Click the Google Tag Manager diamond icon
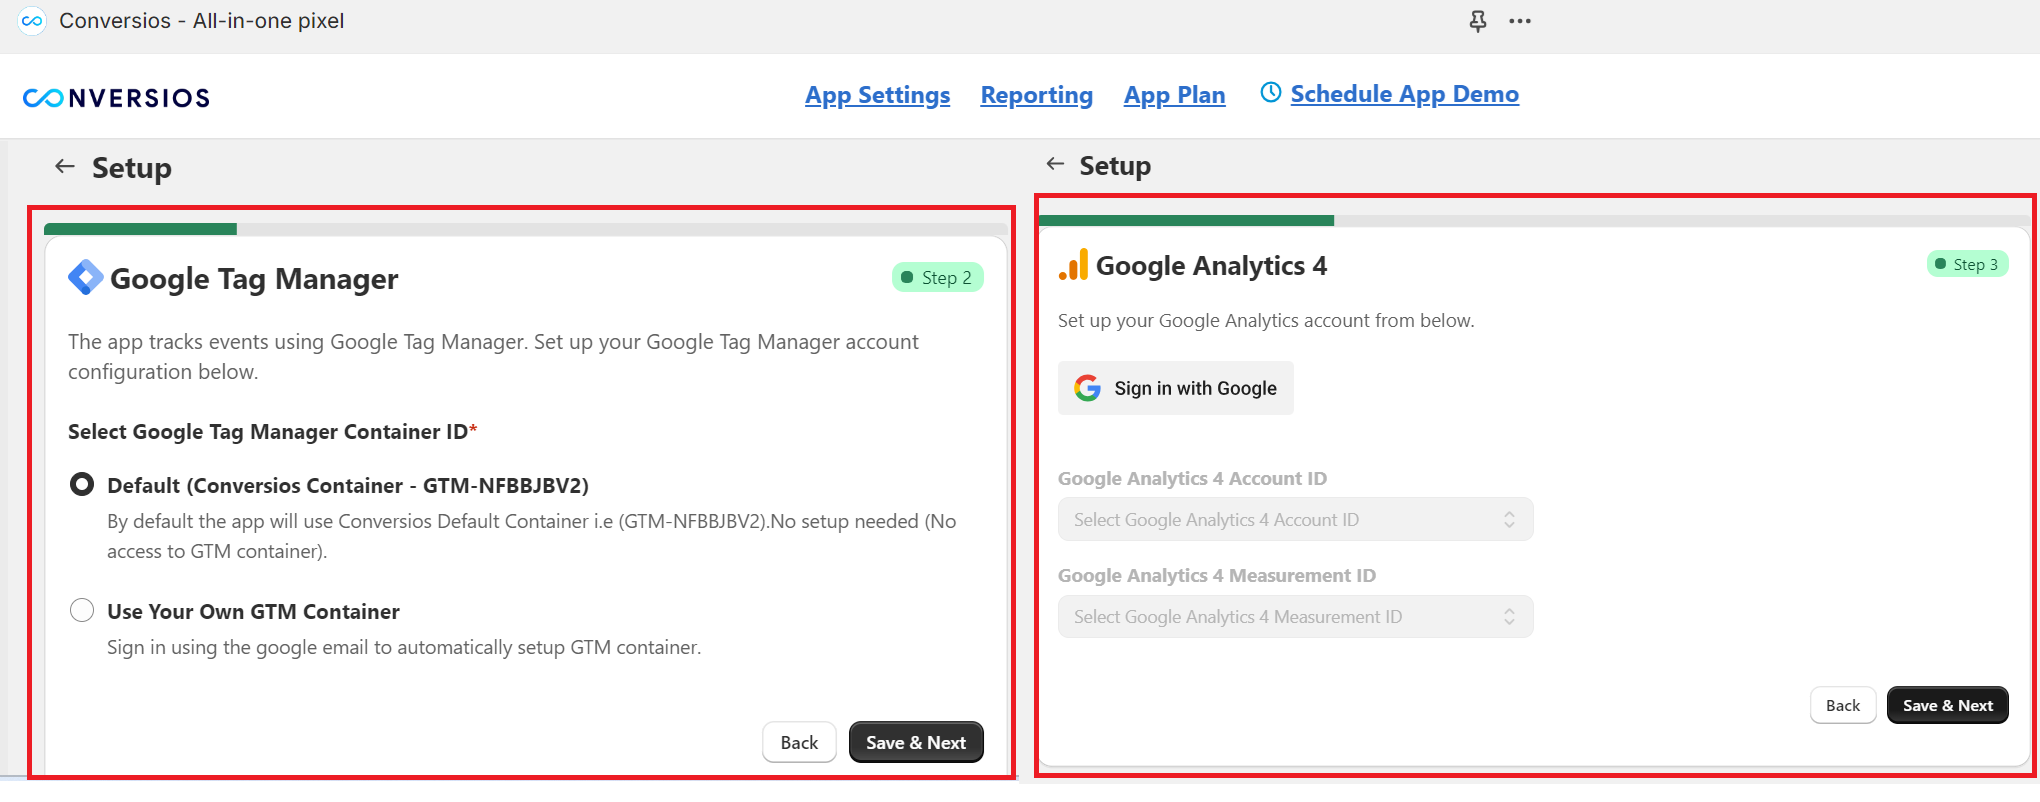 85,277
